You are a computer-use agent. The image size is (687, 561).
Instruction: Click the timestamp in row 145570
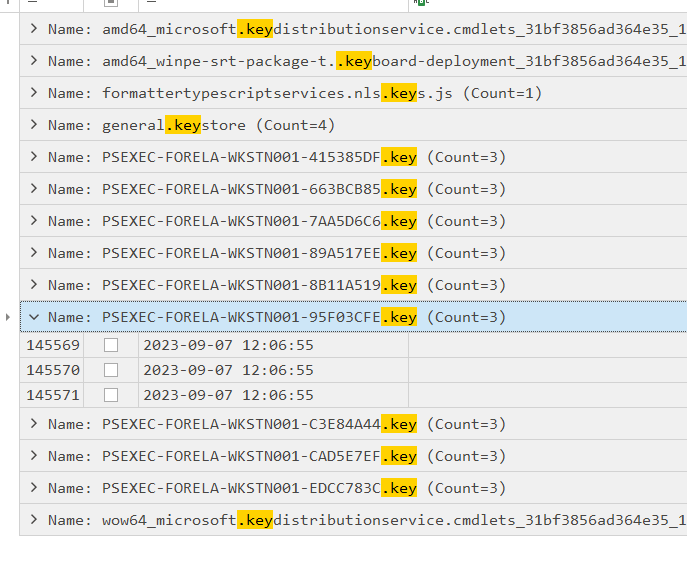tap(228, 370)
